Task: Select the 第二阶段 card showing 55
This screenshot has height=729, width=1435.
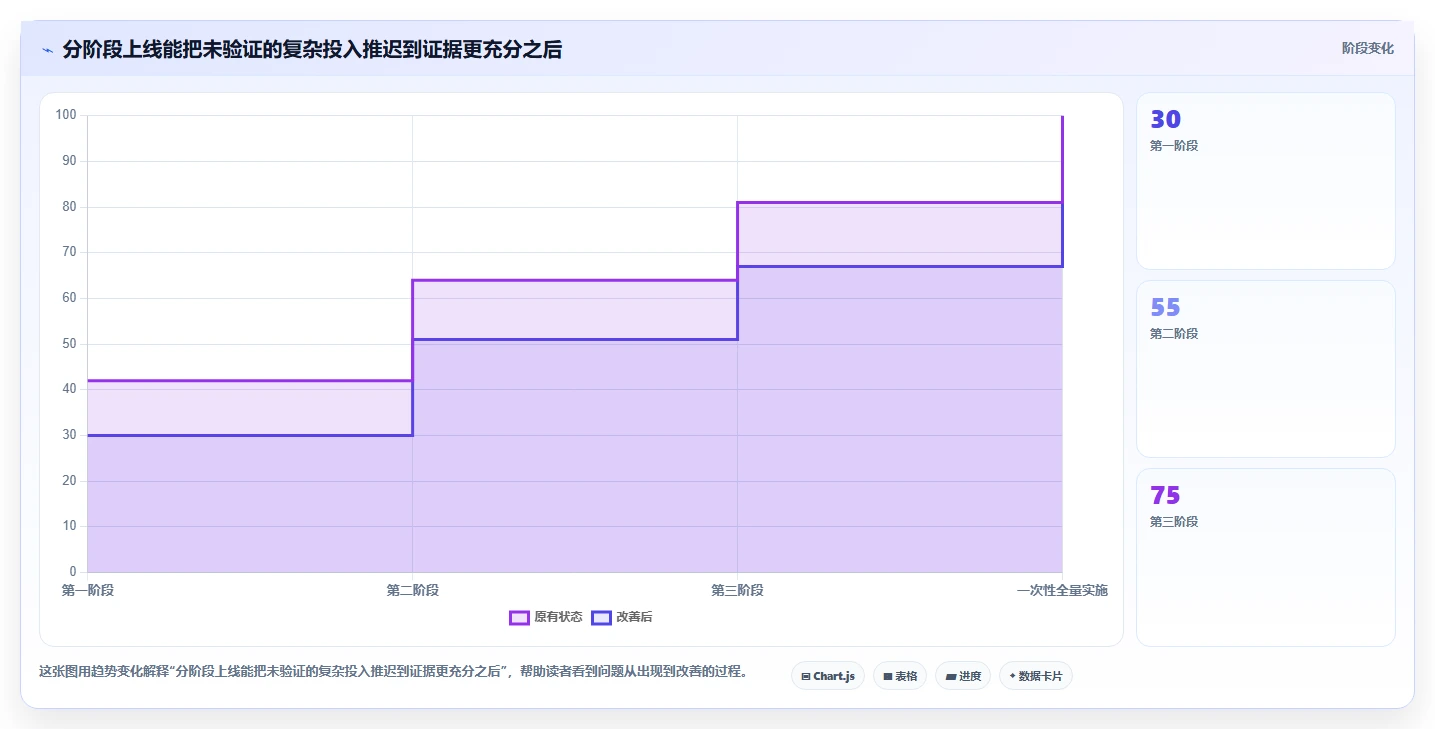Action: pyautogui.click(x=1266, y=369)
